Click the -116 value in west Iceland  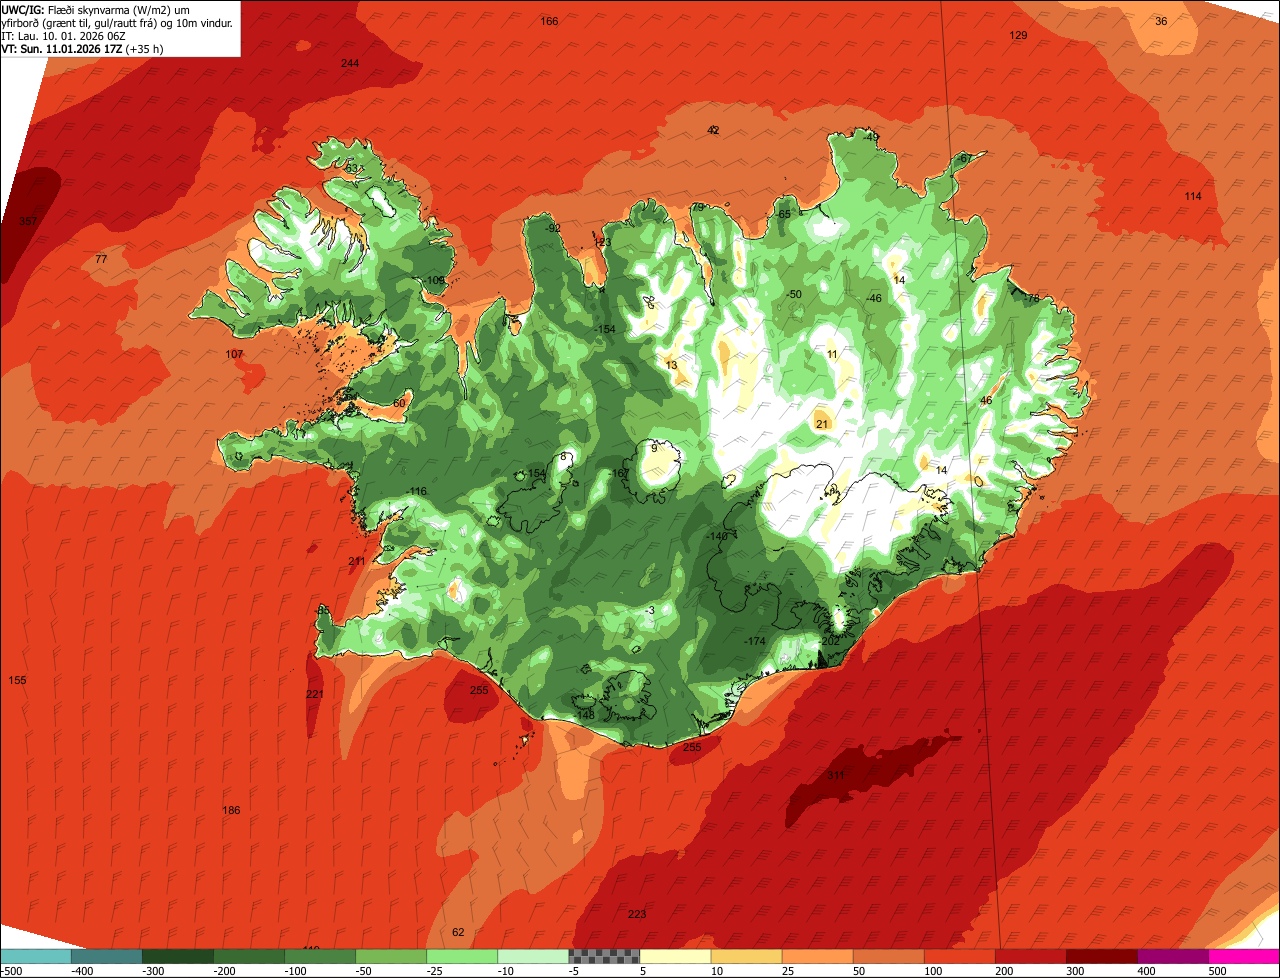[417, 491]
